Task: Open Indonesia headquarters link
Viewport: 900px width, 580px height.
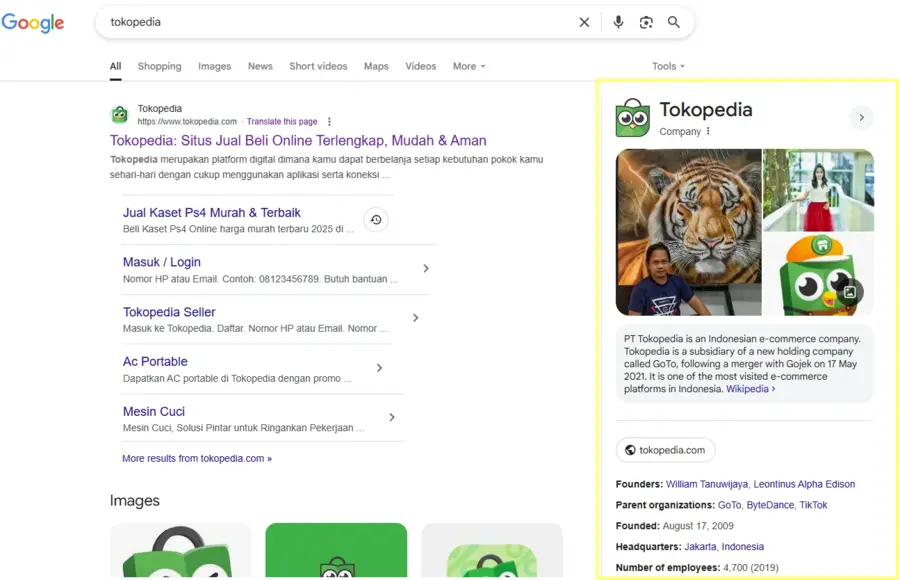Action: 743,547
